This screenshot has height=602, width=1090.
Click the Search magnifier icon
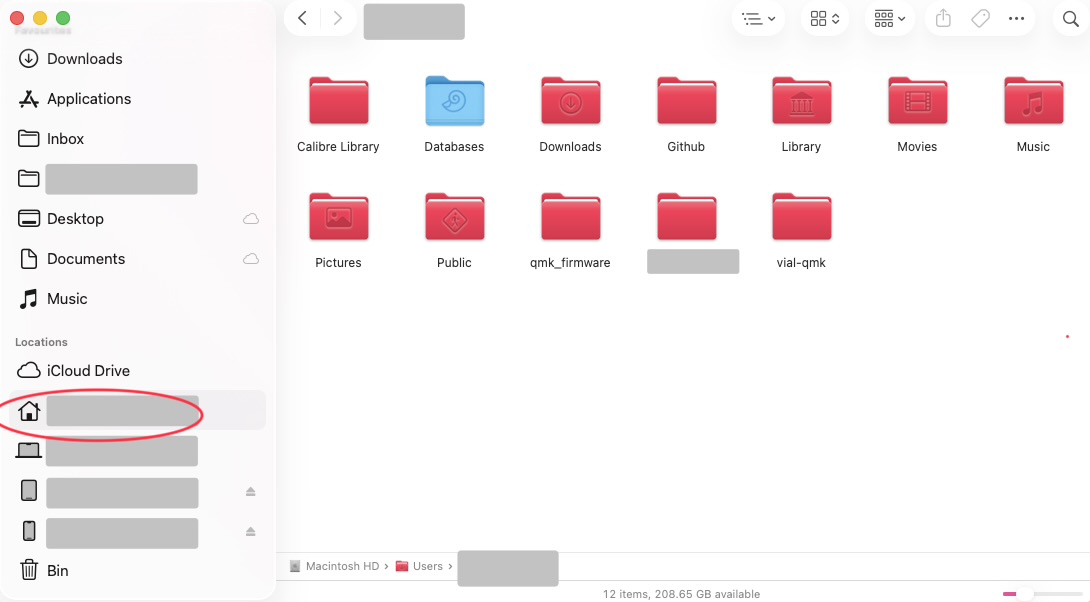1070,19
